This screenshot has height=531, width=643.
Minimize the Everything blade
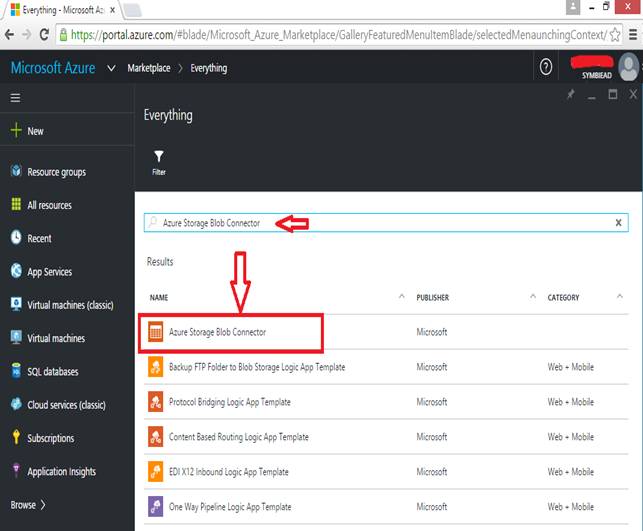[x=591, y=97]
